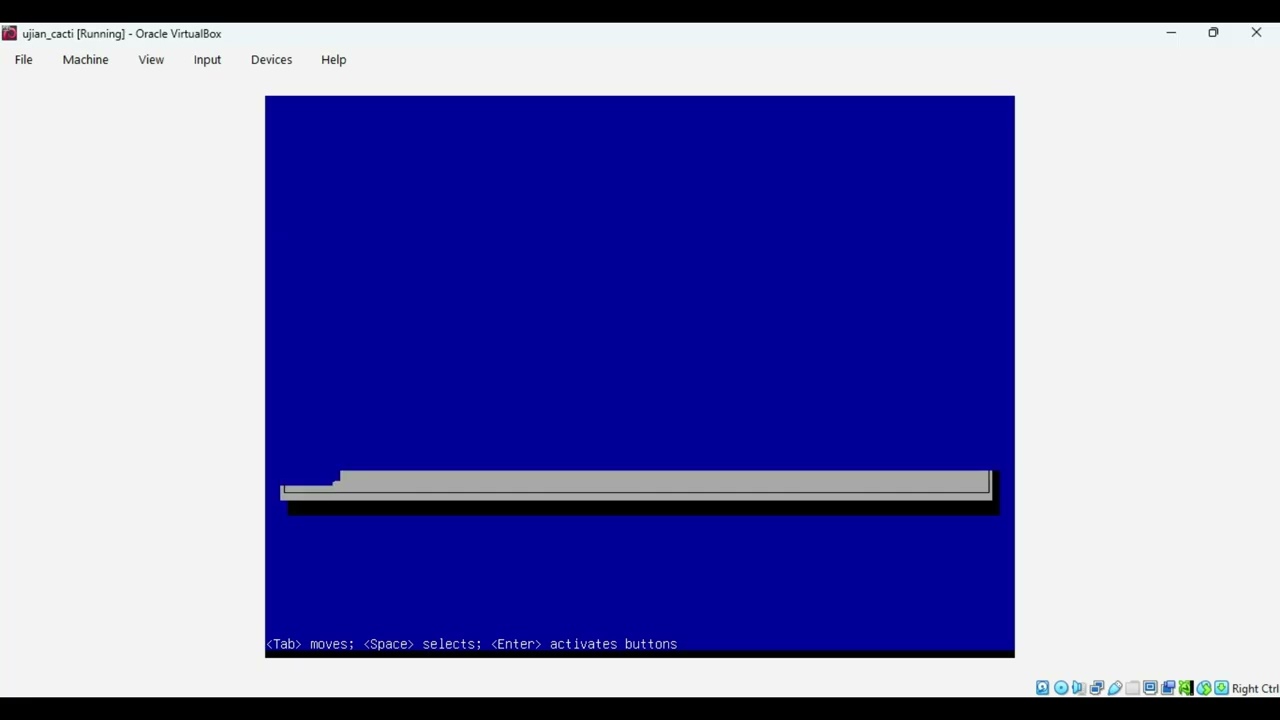
Task: Click the shared folders status icon
Action: tap(1132, 688)
